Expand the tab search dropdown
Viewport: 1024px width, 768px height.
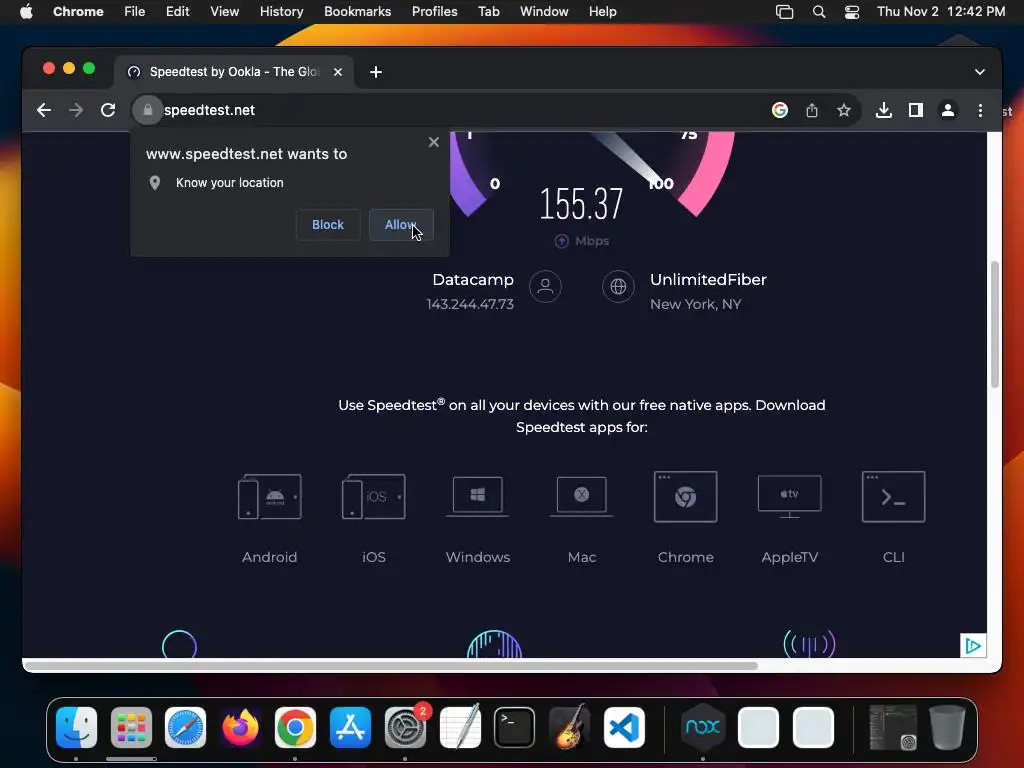pos(980,72)
